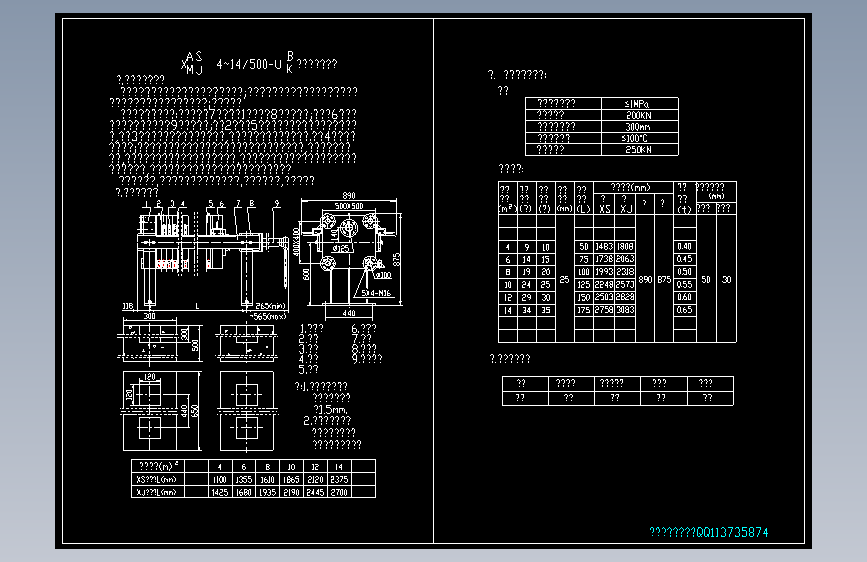867x562 pixels.
Task: Click the weight value "0.65"
Action: (685, 310)
